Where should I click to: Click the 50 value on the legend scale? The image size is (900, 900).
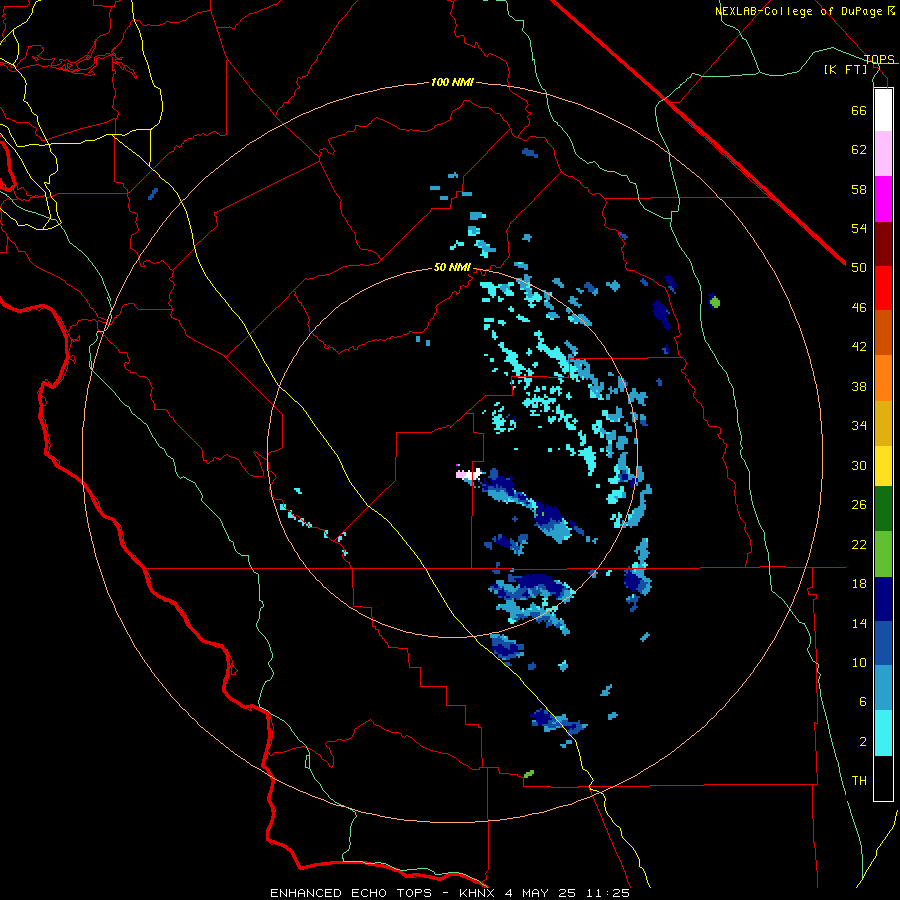pyautogui.click(x=859, y=268)
